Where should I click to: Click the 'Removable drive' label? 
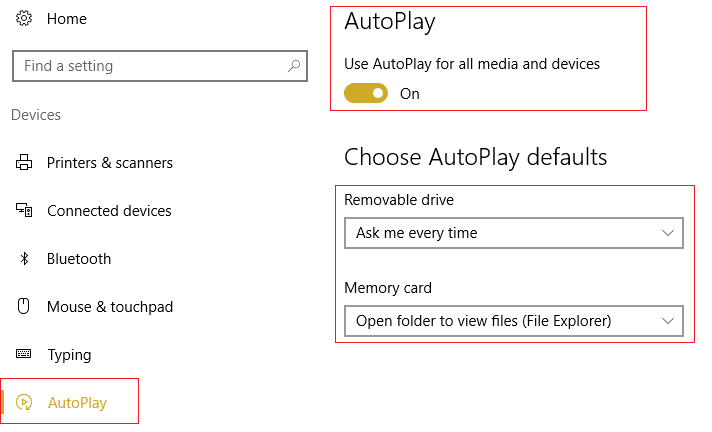399,200
